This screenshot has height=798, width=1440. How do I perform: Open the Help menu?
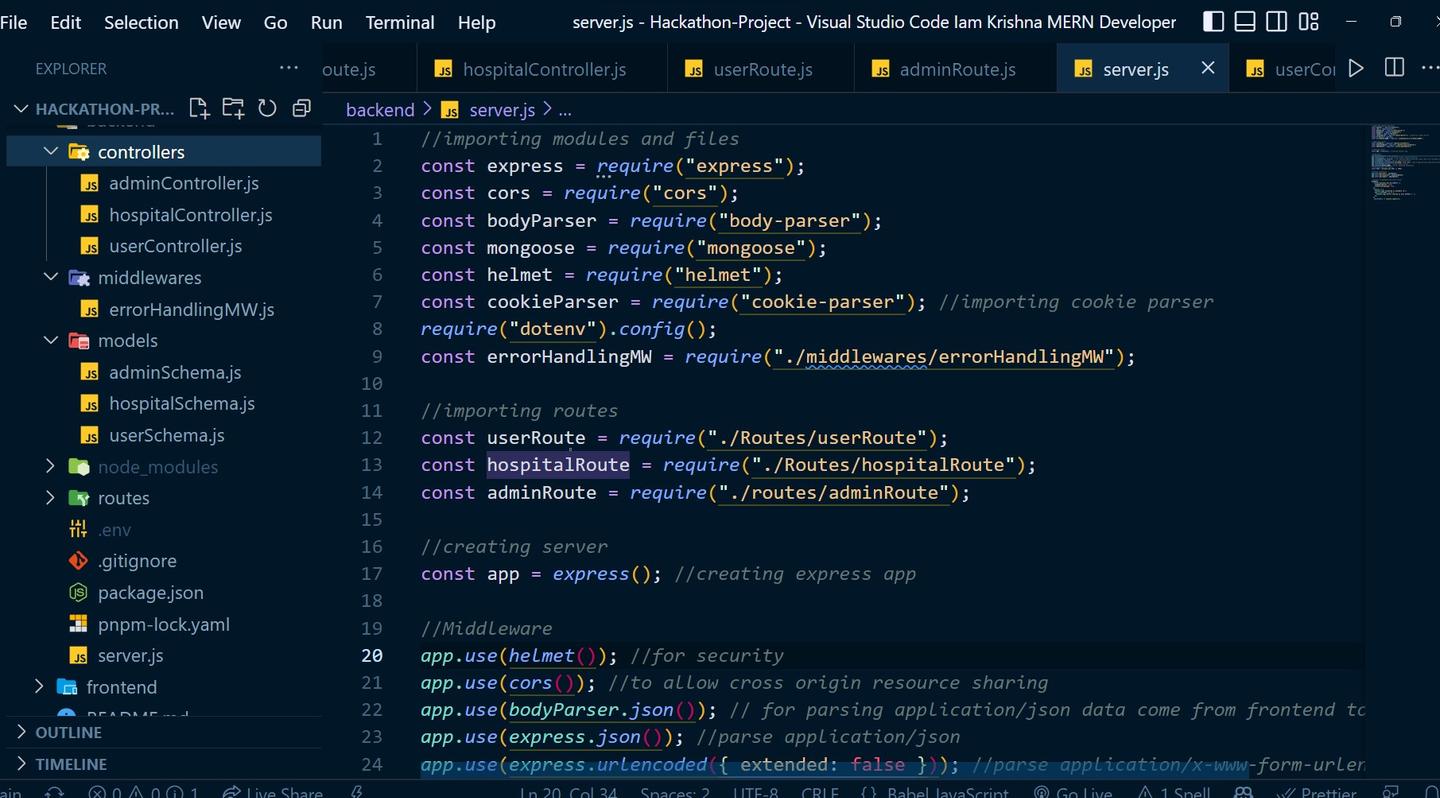point(476,22)
